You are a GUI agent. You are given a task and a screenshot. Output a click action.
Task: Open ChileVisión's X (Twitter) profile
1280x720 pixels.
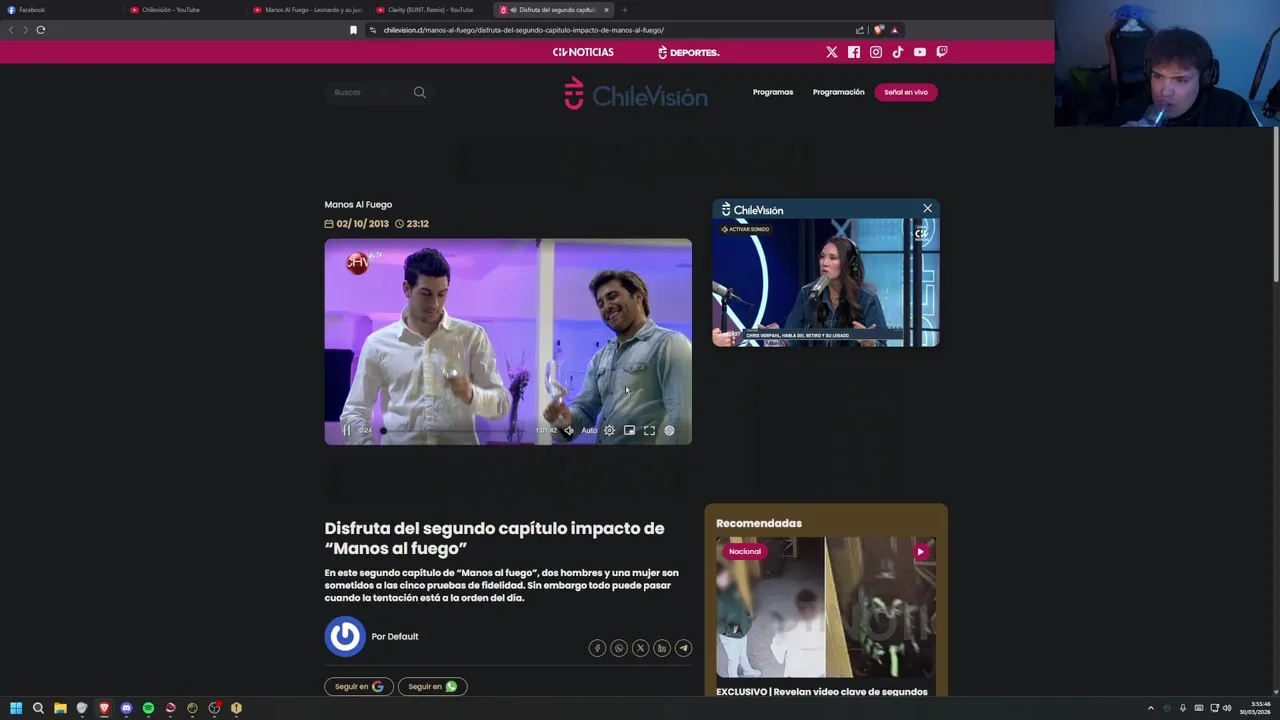pos(832,52)
